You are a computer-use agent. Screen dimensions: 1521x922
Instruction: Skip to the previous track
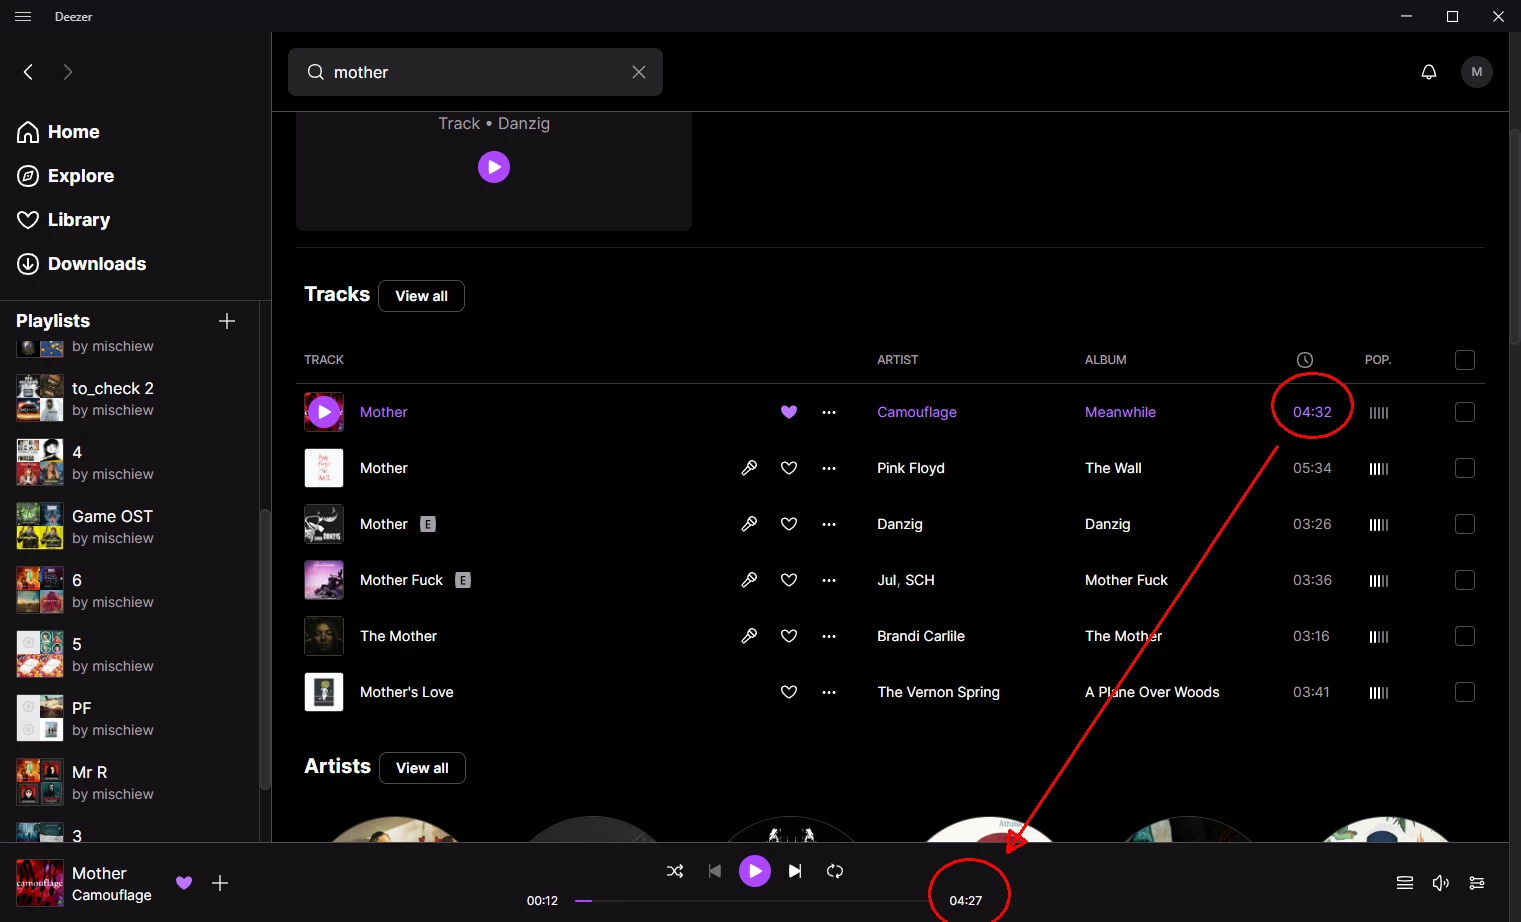pyautogui.click(x=715, y=871)
